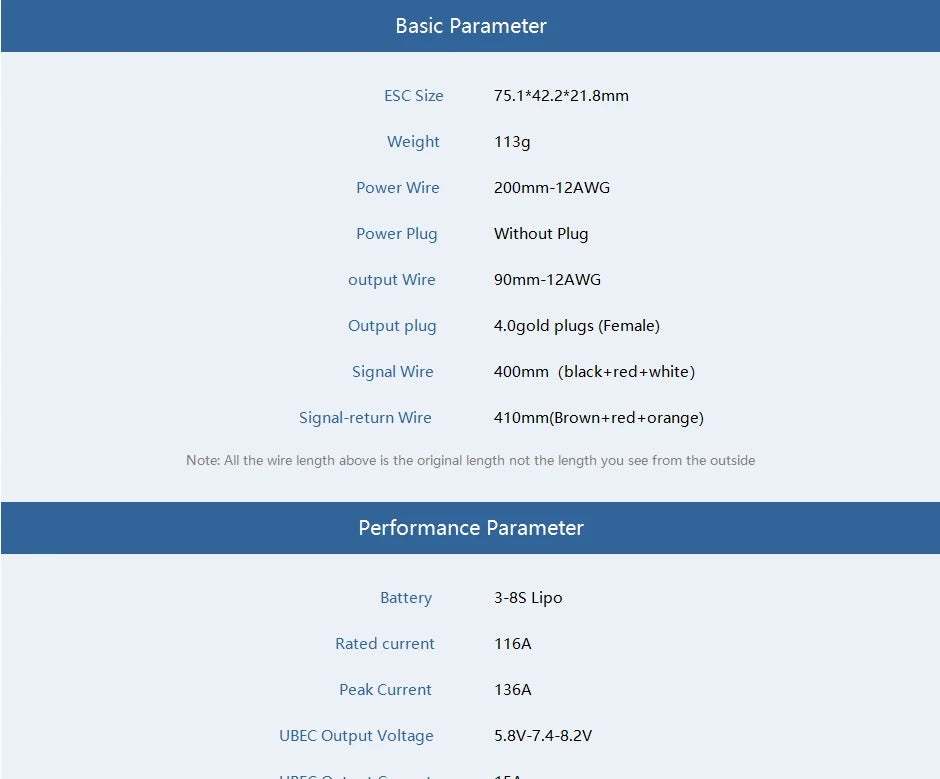Click the Signal Wire label

392,372
